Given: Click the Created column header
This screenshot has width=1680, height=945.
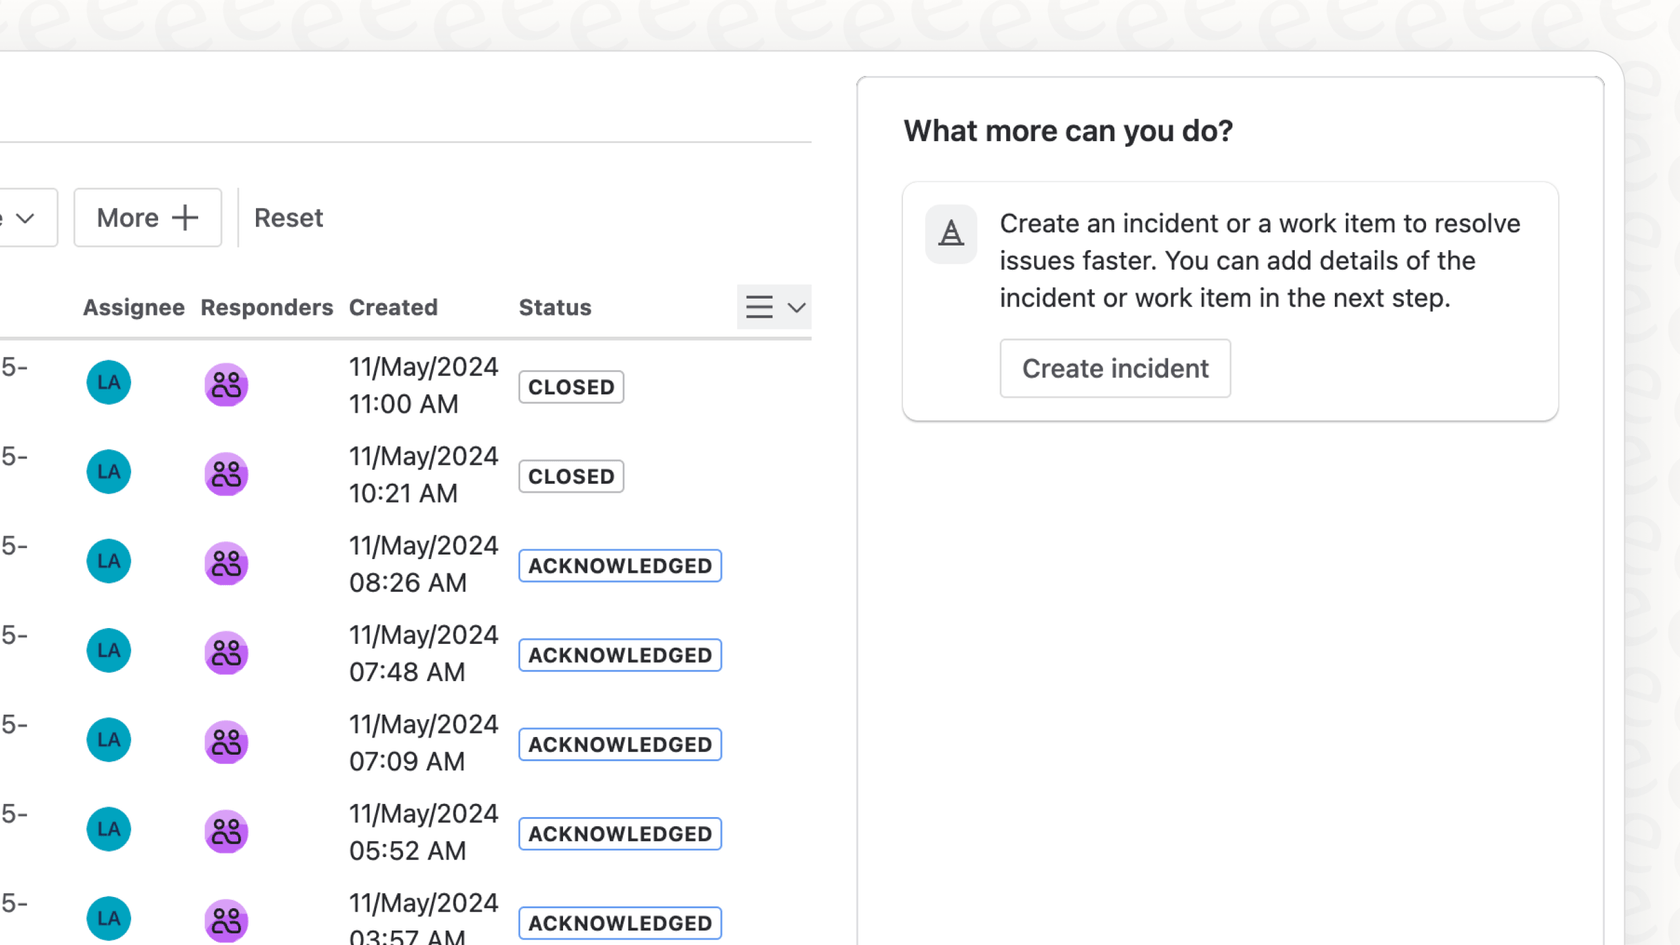Looking at the screenshot, I should pyautogui.click(x=393, y=307).
